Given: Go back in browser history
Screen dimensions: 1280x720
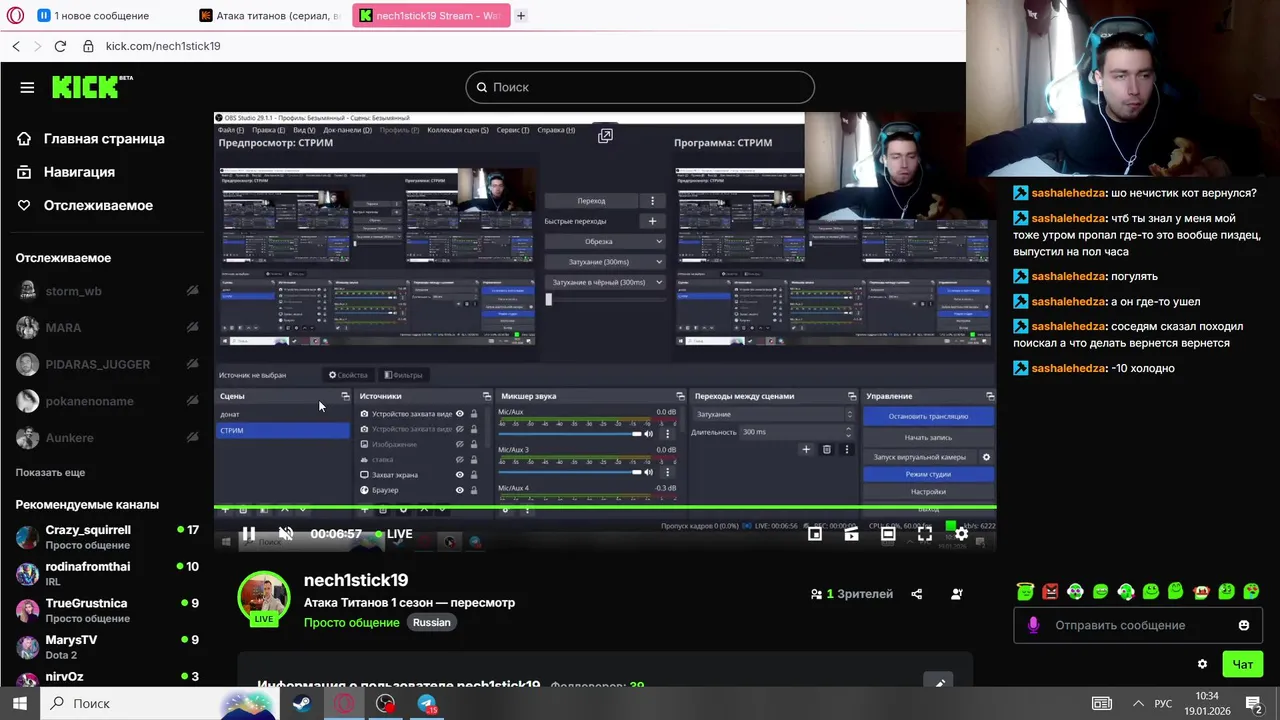Looking at the screenshot, I should coord(16,46).
